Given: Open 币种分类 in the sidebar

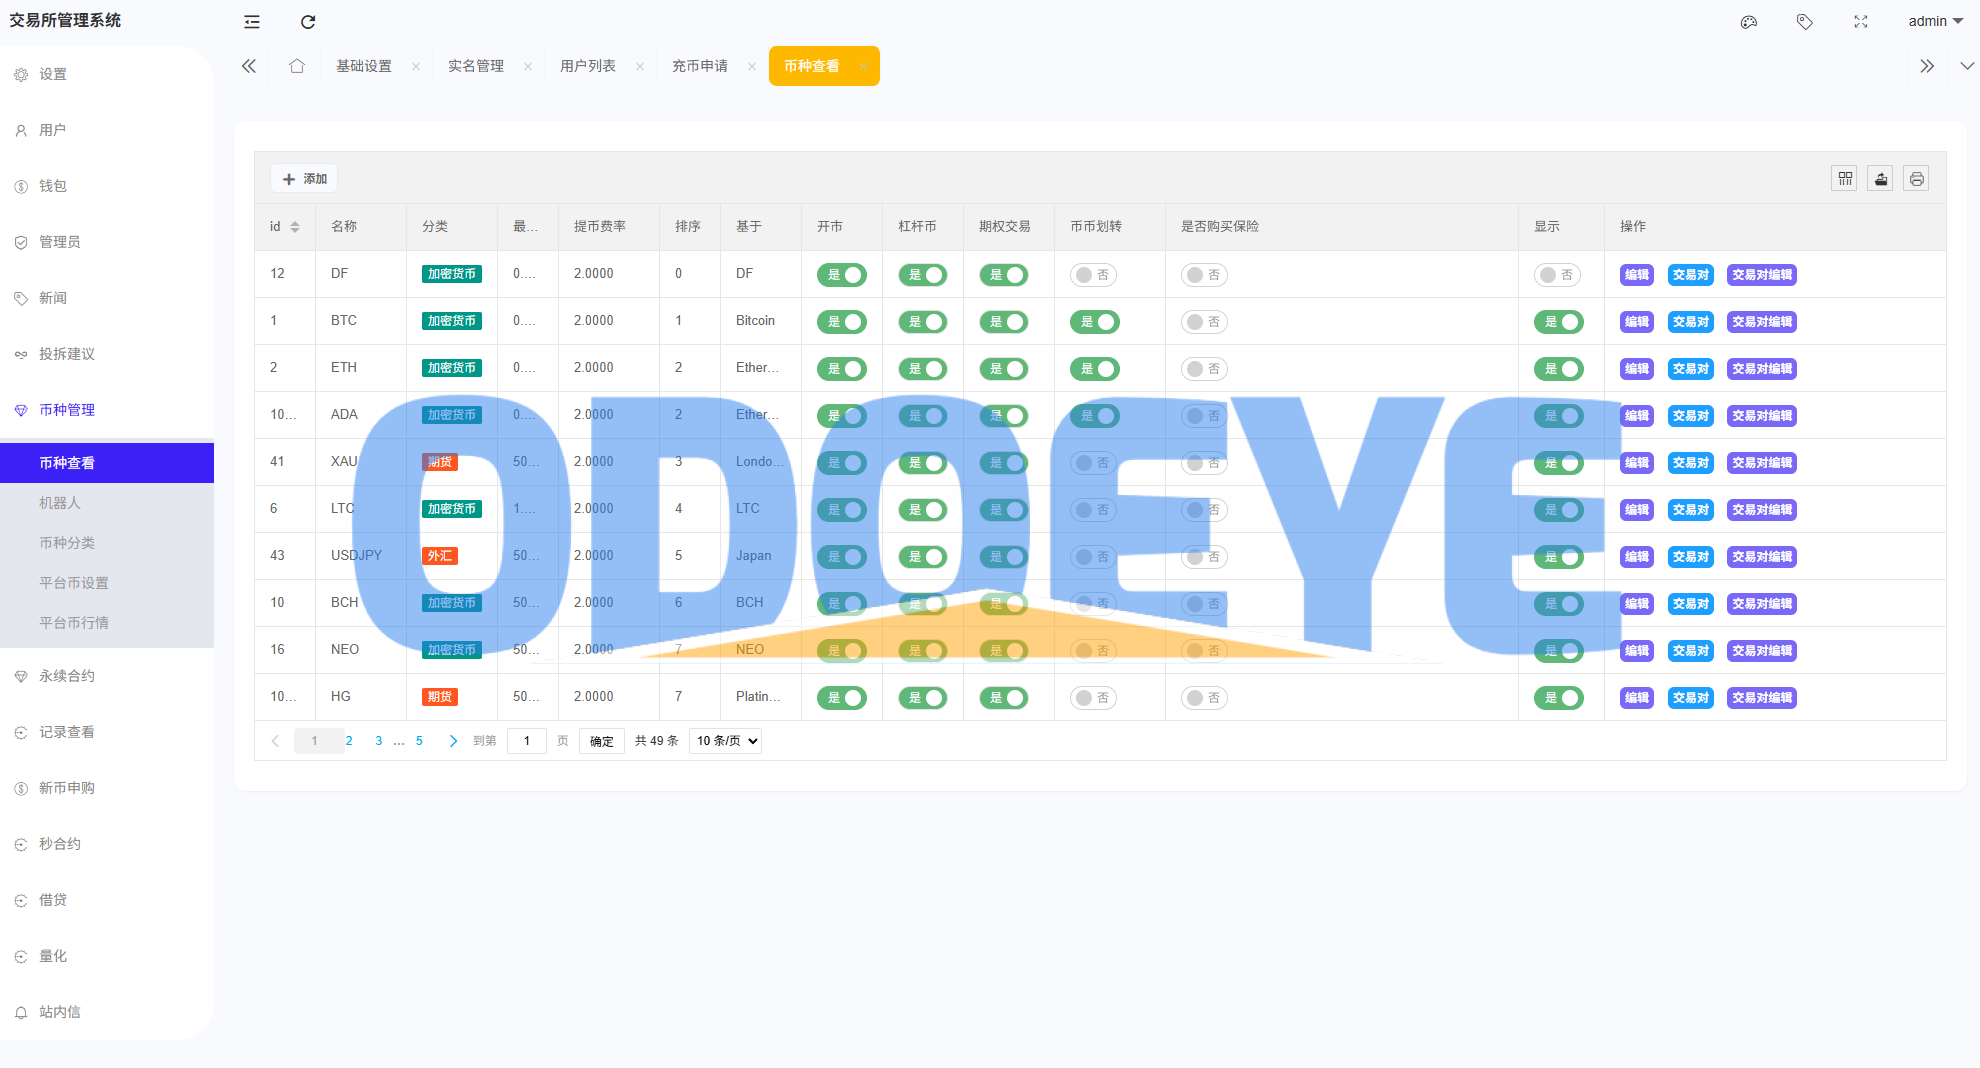Looking at the screenshot, I should point(67,543).
